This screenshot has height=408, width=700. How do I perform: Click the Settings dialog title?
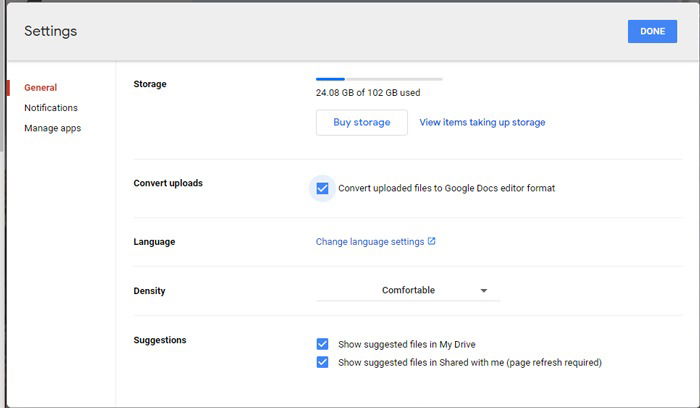click(x=50, y=31)
